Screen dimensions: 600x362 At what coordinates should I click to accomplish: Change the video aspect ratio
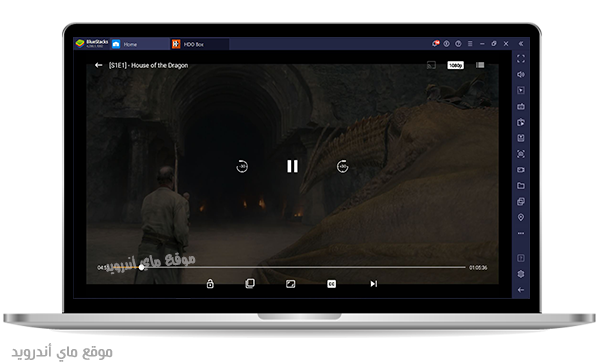click(x=291, y=284)
